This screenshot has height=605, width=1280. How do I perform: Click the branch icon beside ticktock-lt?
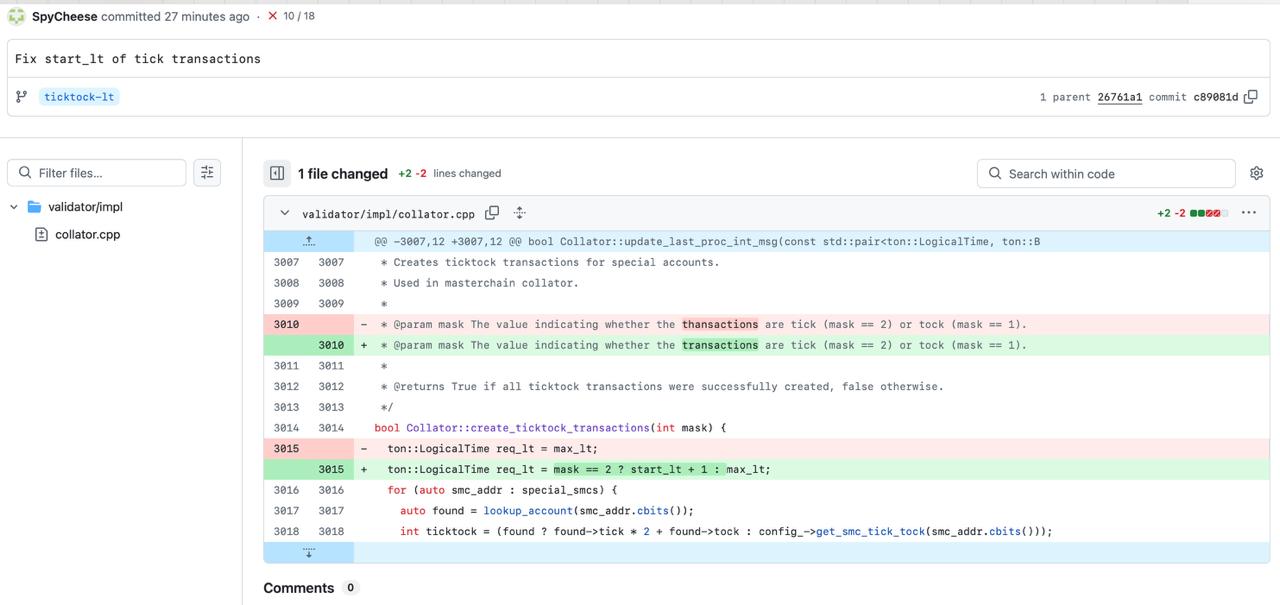coord(21,97)
